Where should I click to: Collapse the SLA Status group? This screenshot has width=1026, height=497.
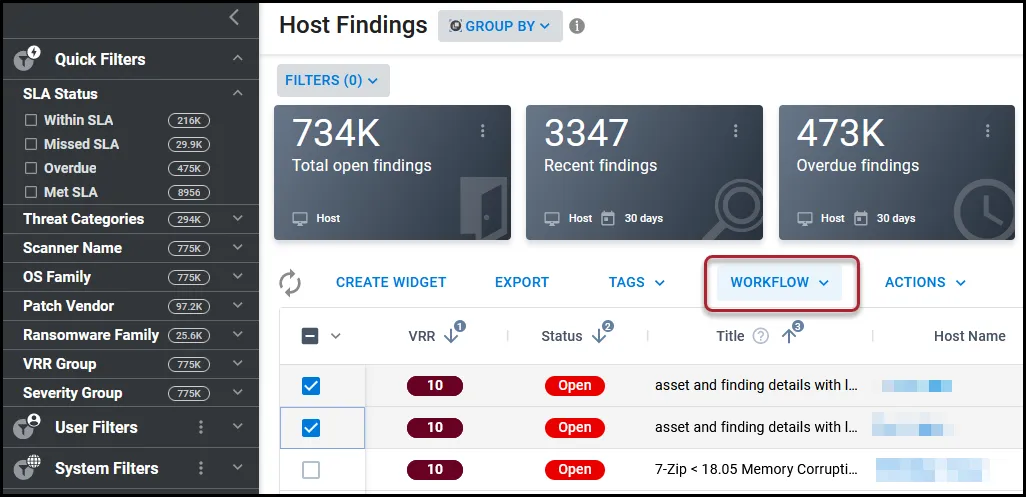click(x=238, y=94)
